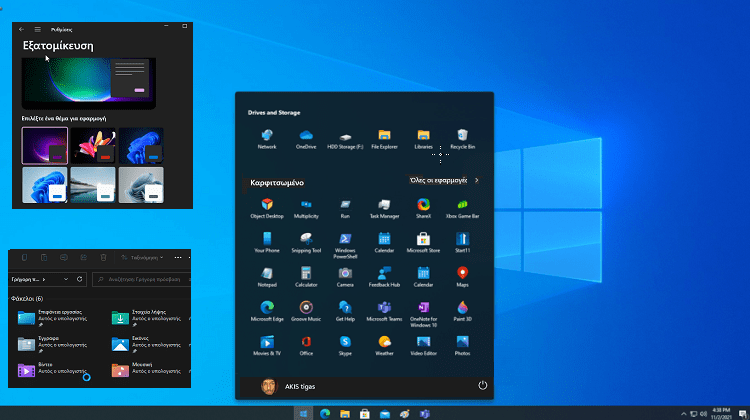Select the colorful flower theme thumbnail

(93, 145)
